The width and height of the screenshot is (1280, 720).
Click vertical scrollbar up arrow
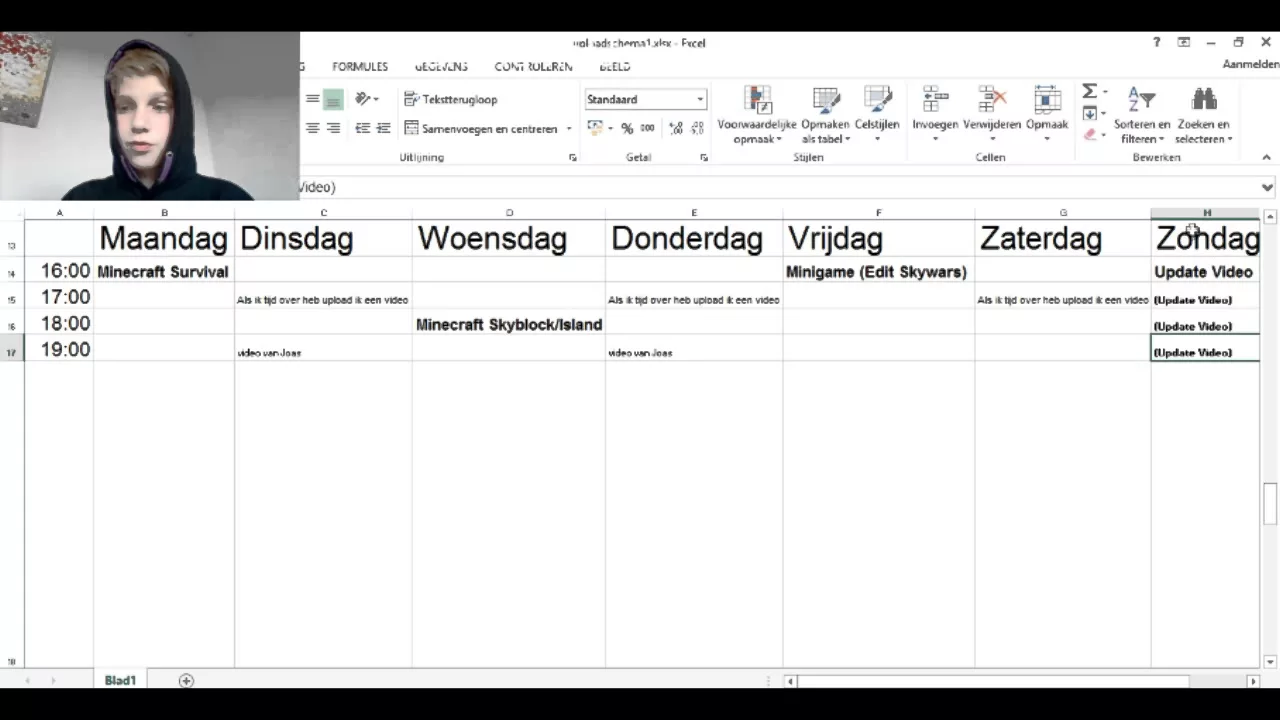pyautogui.click(x=1270, y=216)
